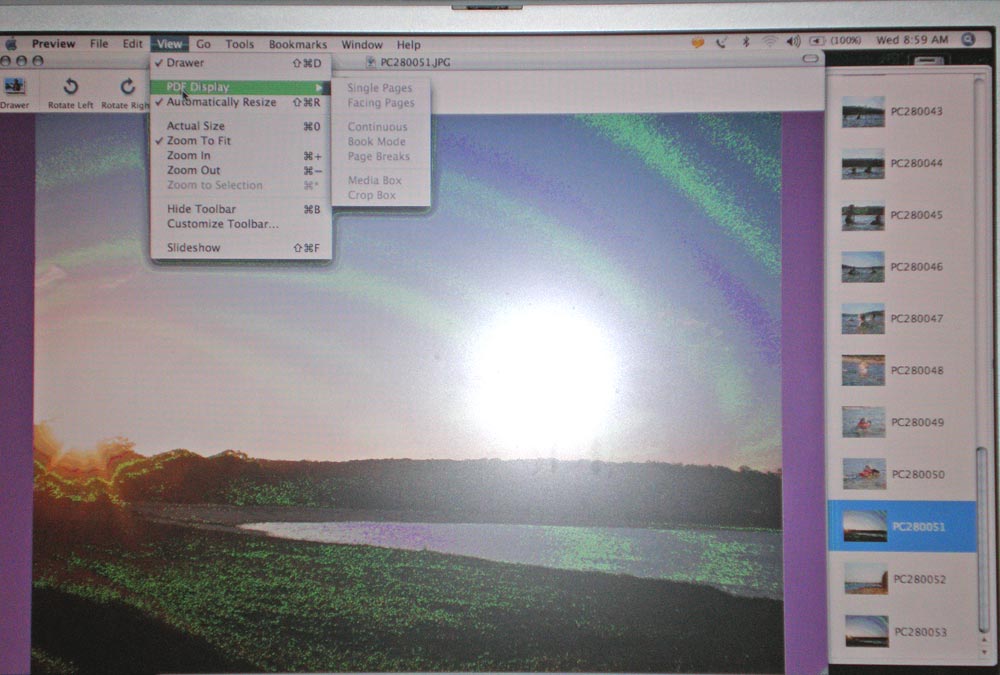The width and height of the screenshot is (1000, 675).
Task: Open Spotlight search in the menu bar
Action: point(968,40)
